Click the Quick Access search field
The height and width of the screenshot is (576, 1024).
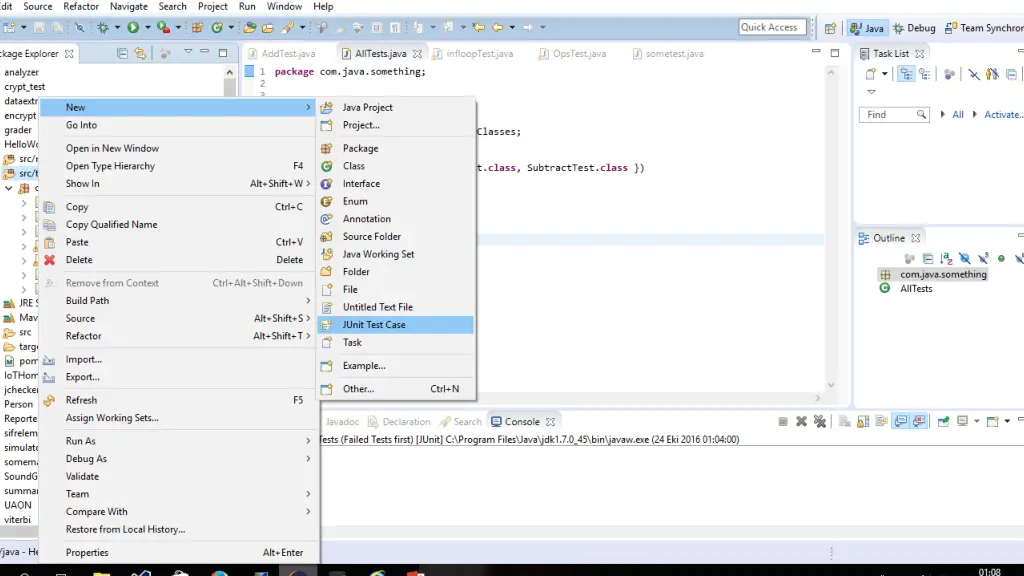click(x=772, y=27)
